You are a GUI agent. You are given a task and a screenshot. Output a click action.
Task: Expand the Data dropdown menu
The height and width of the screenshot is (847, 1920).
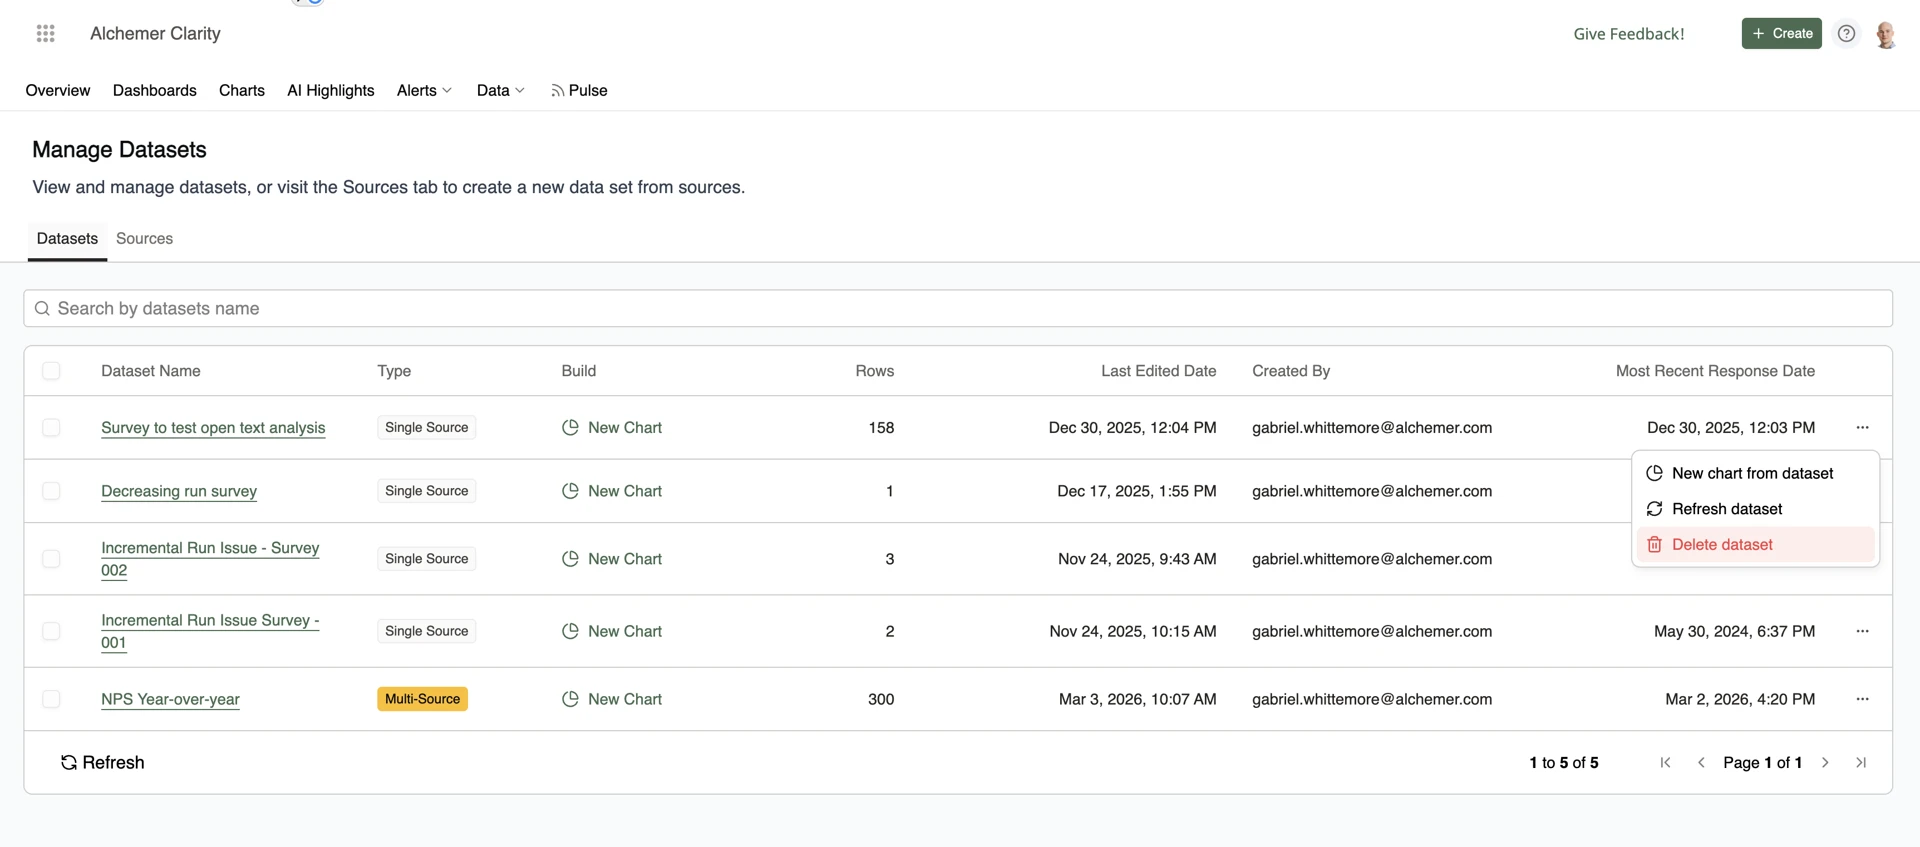[500, 90]
